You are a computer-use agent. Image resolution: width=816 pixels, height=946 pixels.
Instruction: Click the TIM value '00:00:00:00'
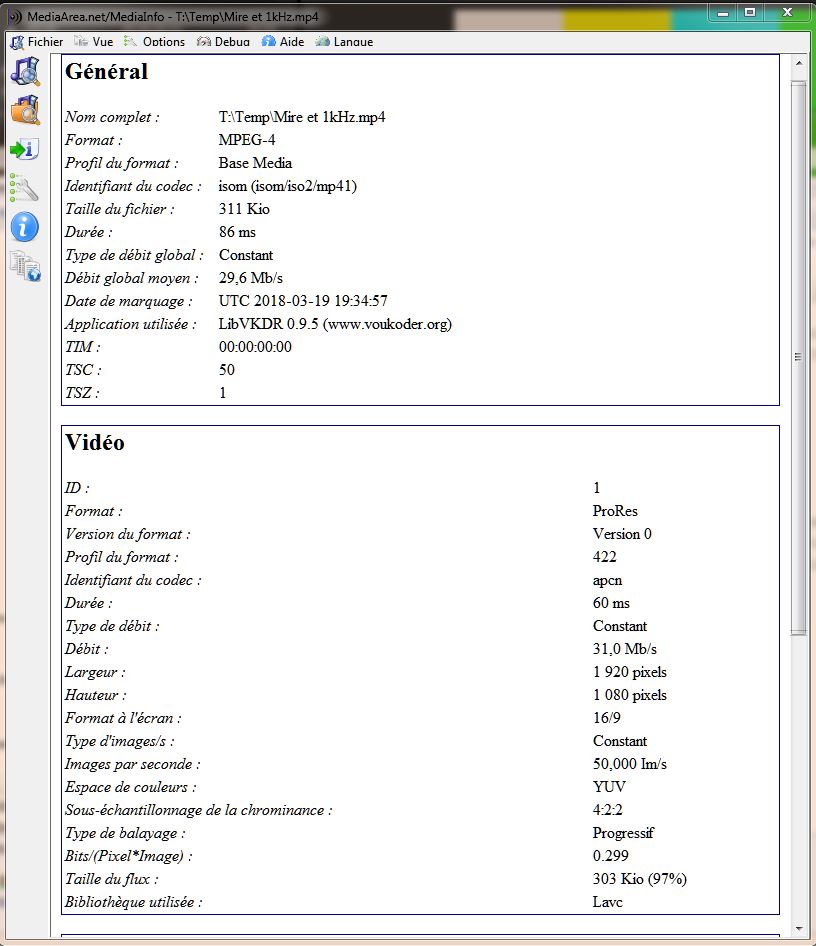point(255,347)
